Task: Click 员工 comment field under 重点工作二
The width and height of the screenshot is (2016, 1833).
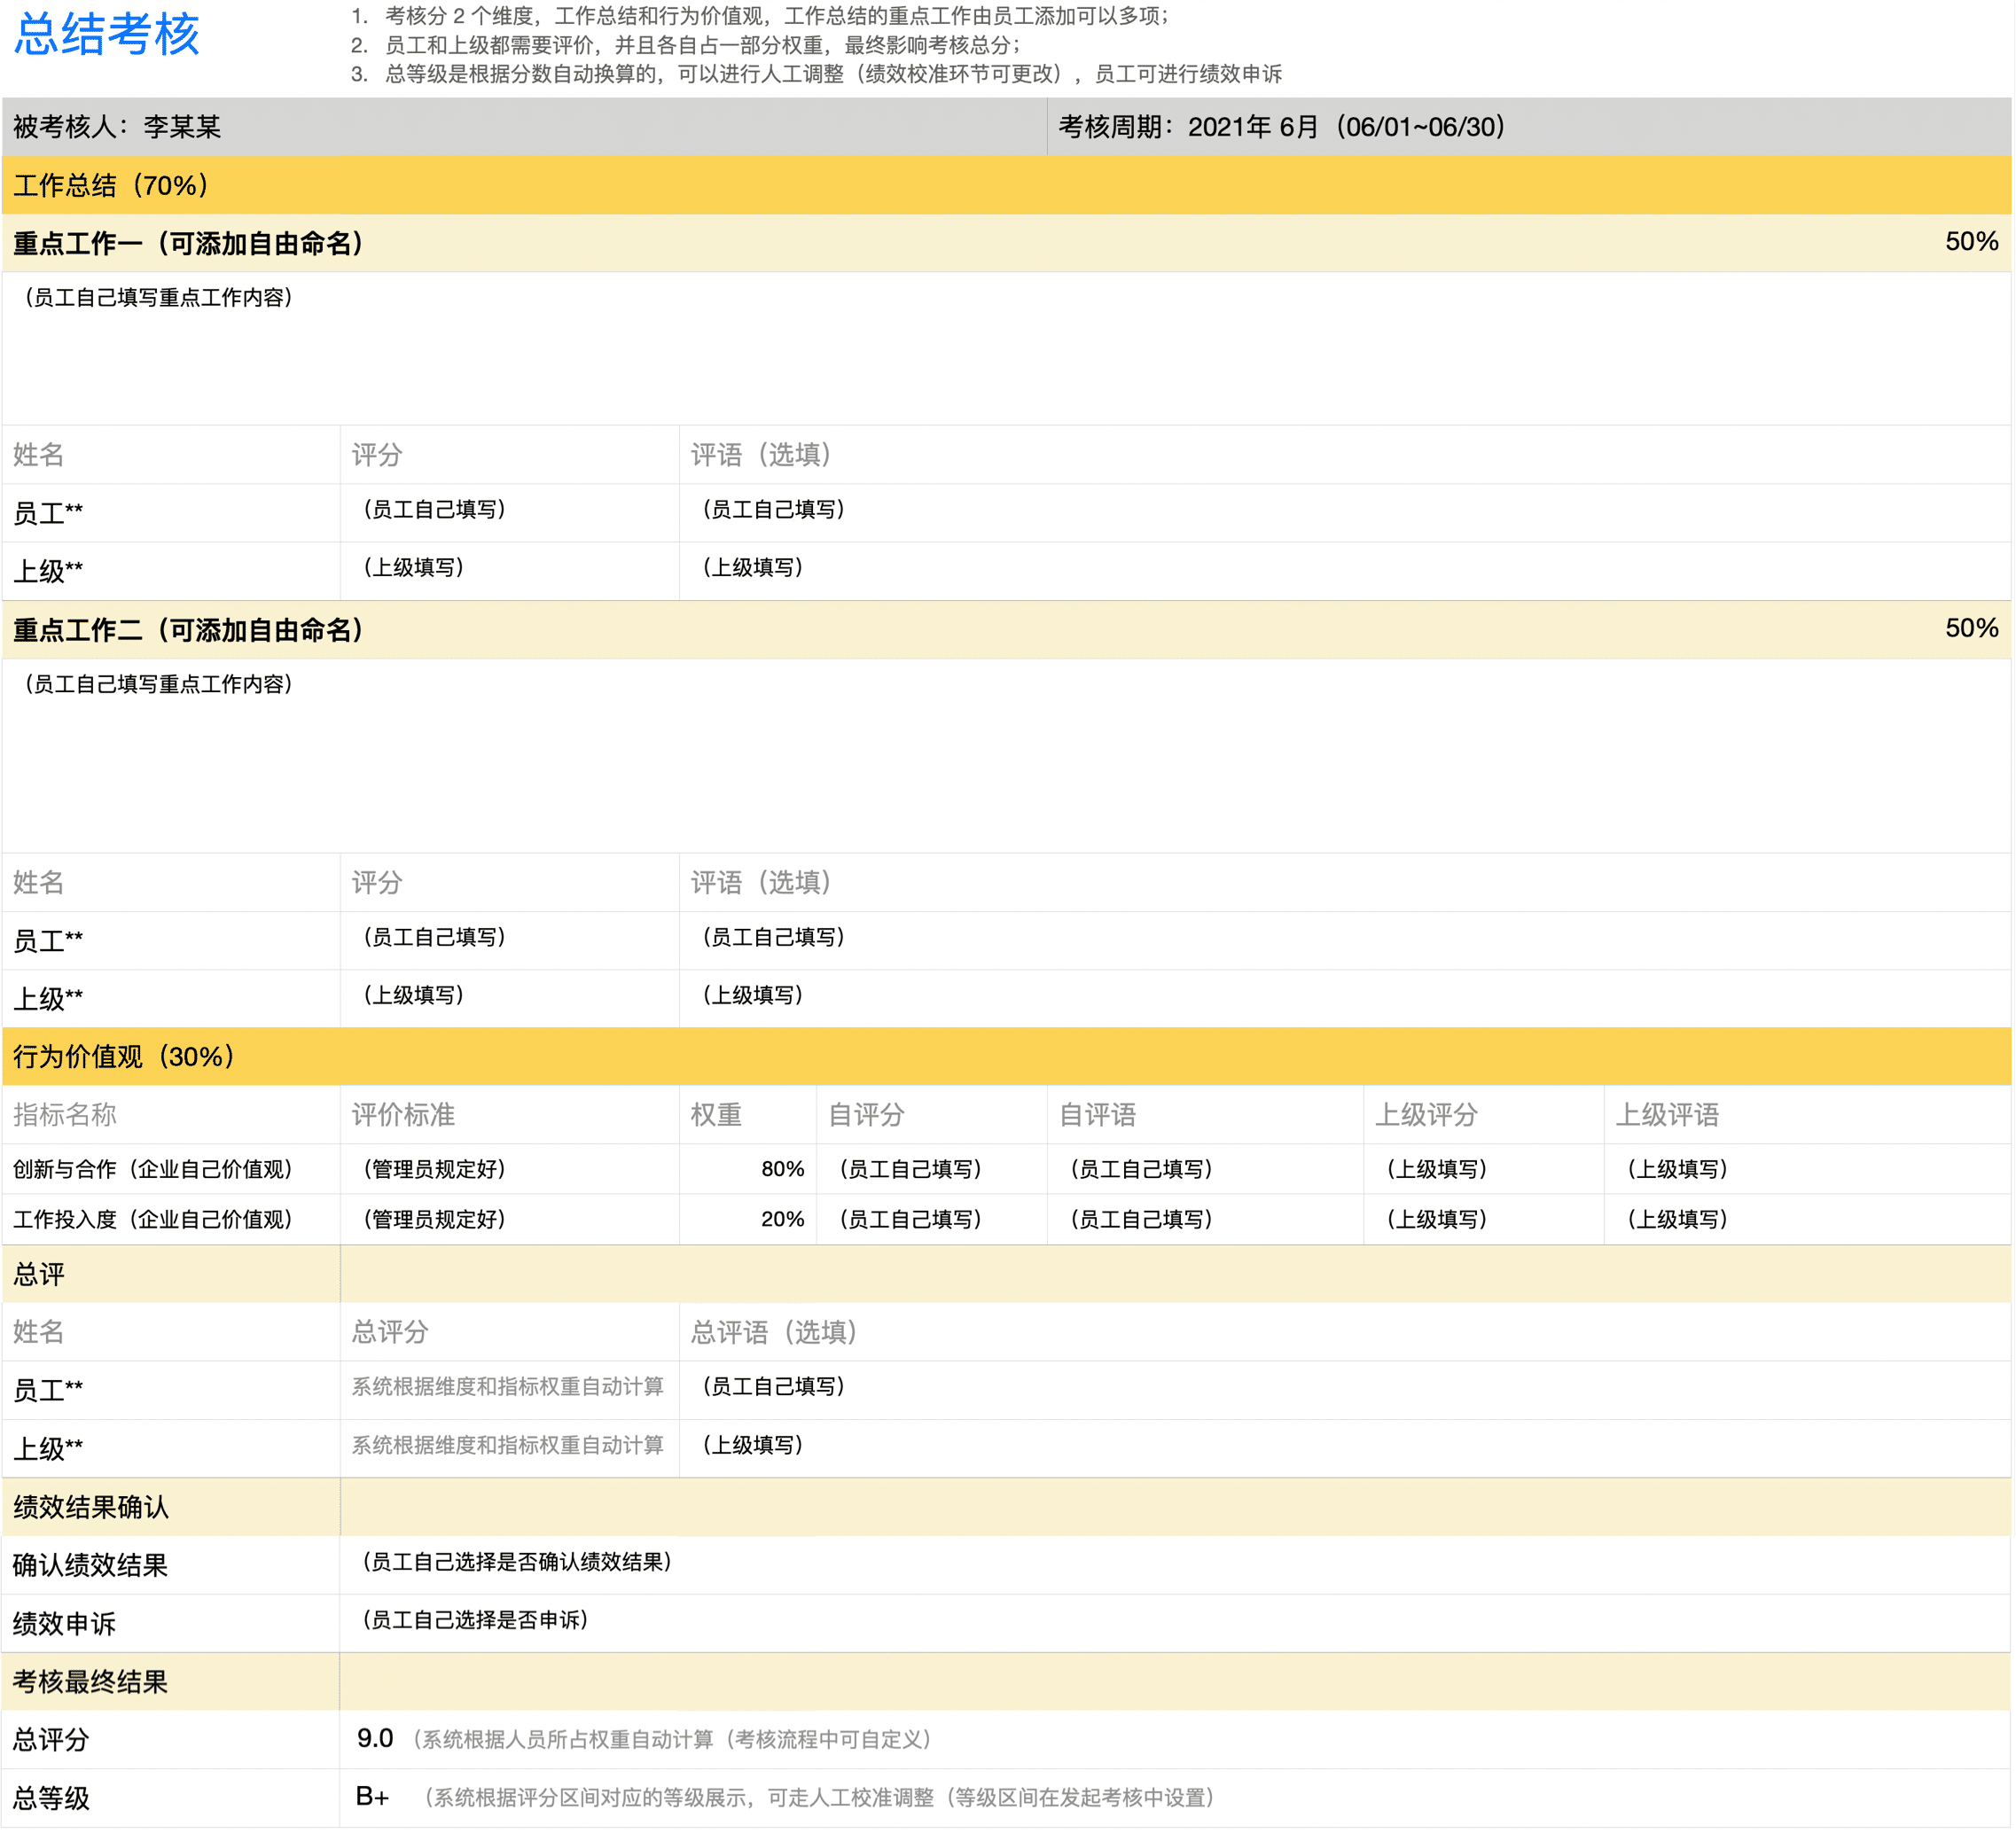Action: coord(1345,940)
